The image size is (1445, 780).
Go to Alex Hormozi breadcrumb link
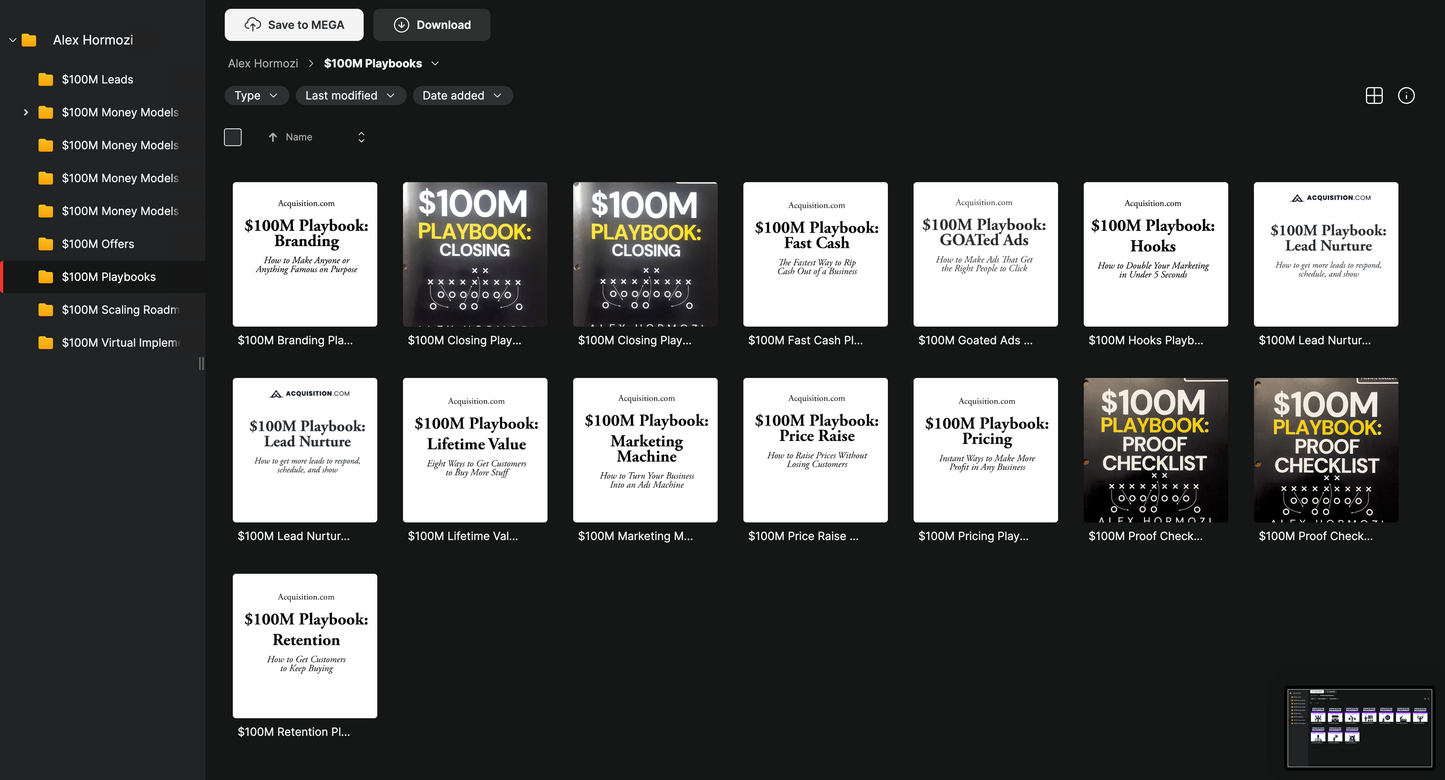pyautogui.click(x=263, y=64)
